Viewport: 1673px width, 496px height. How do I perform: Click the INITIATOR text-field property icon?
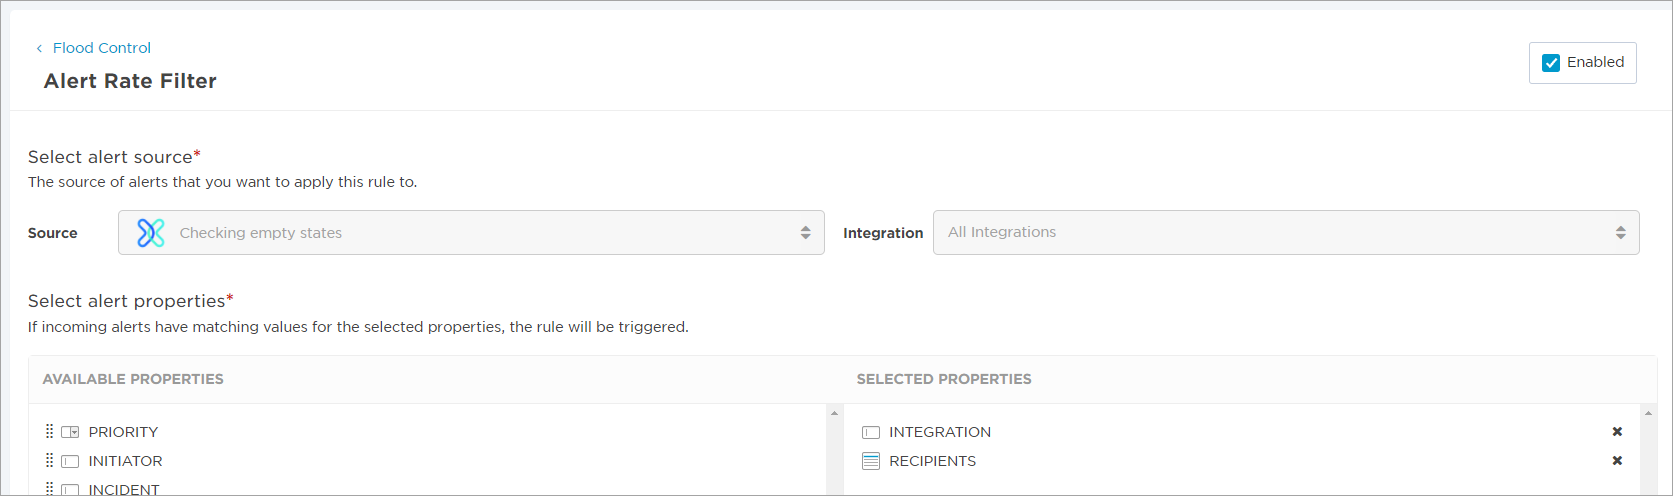tap(70, 461)
